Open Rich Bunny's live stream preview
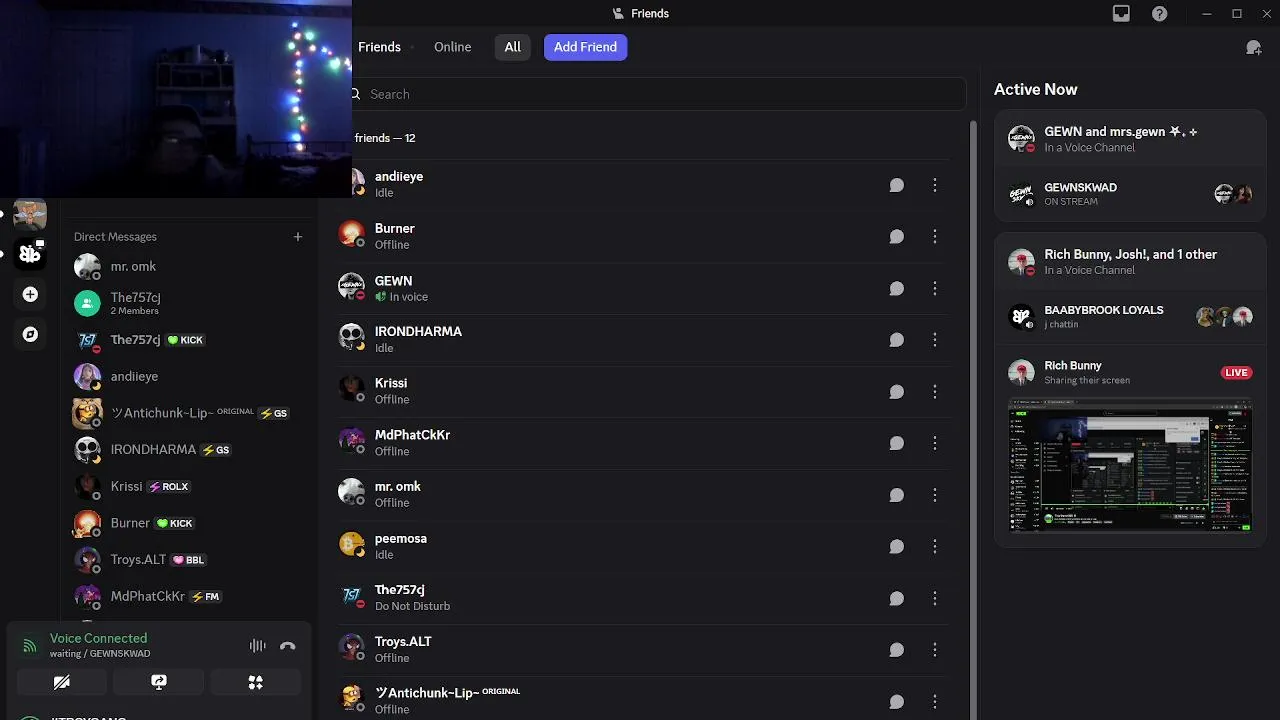This screenshot has height=720, width=1280. [x=1130, y=465]
